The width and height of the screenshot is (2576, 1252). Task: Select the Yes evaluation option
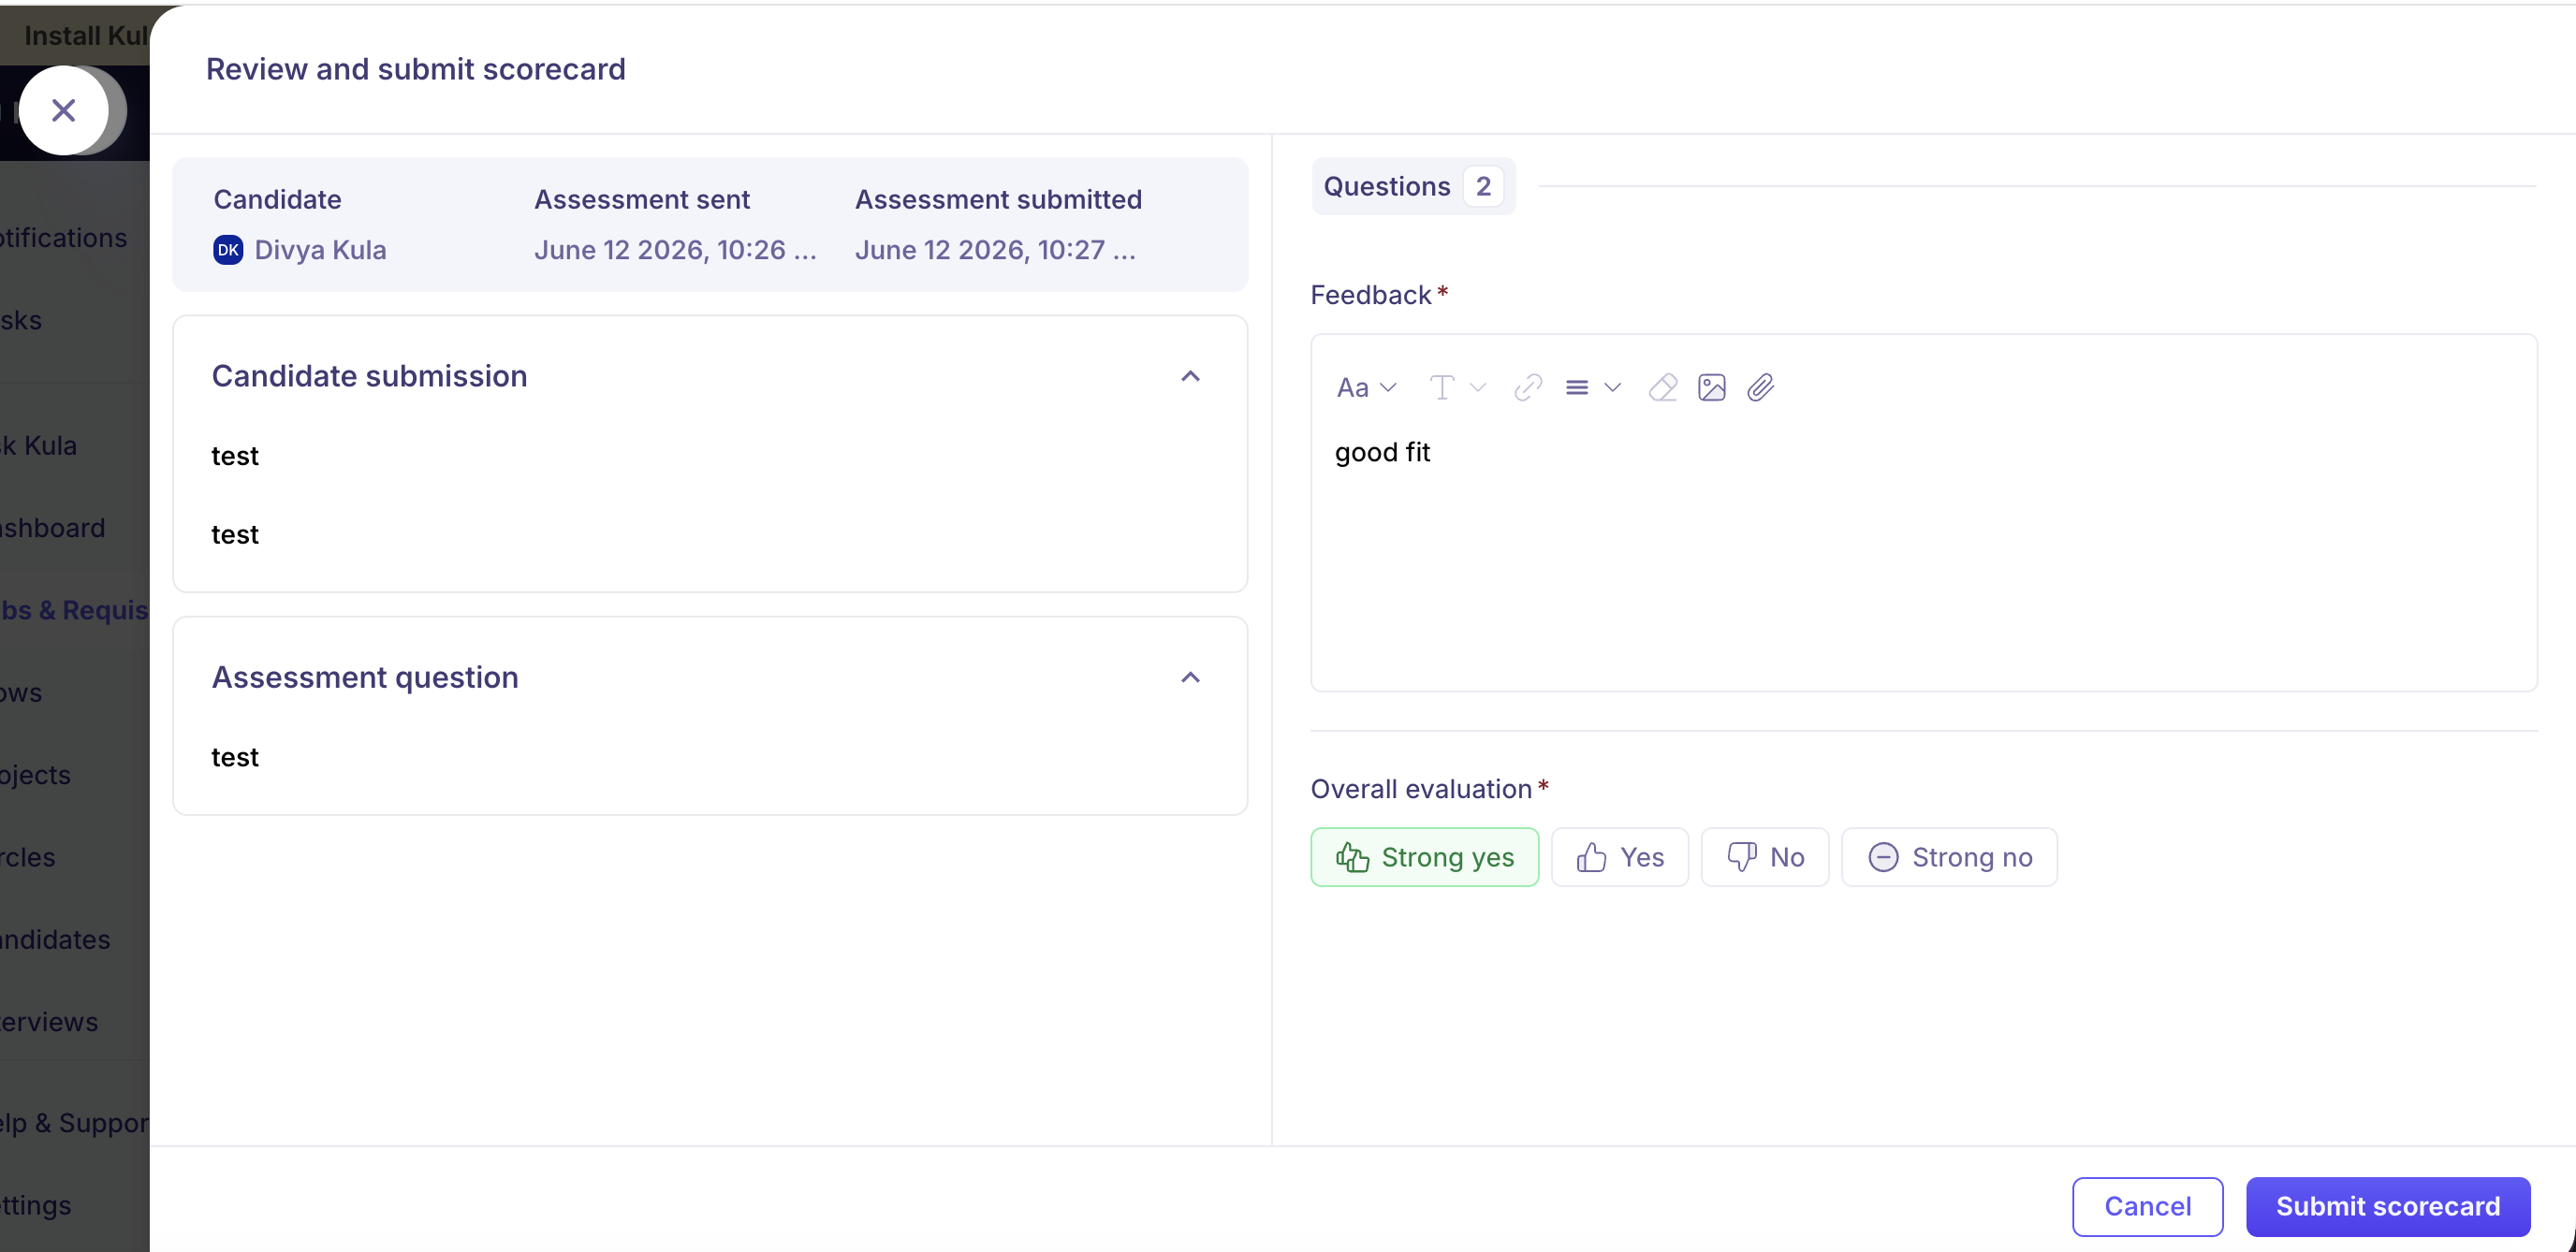[1620, 857]
